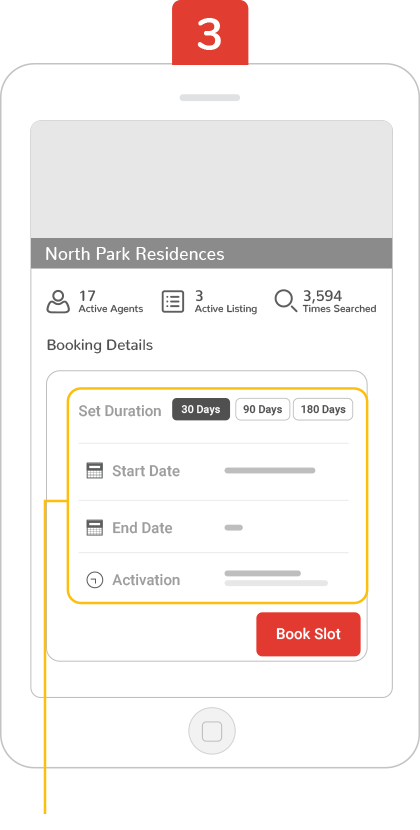Open the End Date value field

(x=234, y=527)
